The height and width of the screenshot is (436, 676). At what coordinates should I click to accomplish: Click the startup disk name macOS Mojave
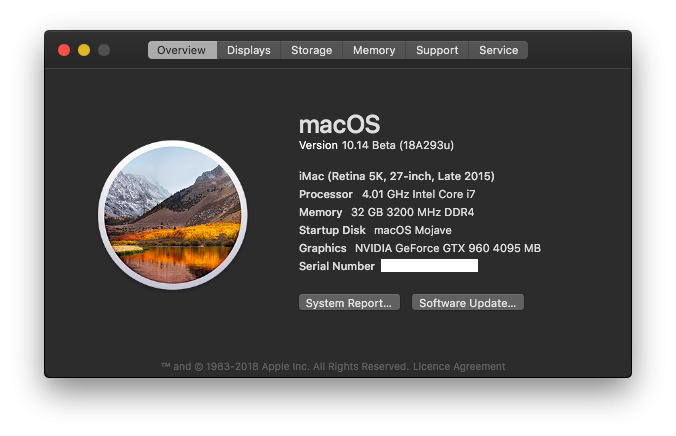pos(413,230)
